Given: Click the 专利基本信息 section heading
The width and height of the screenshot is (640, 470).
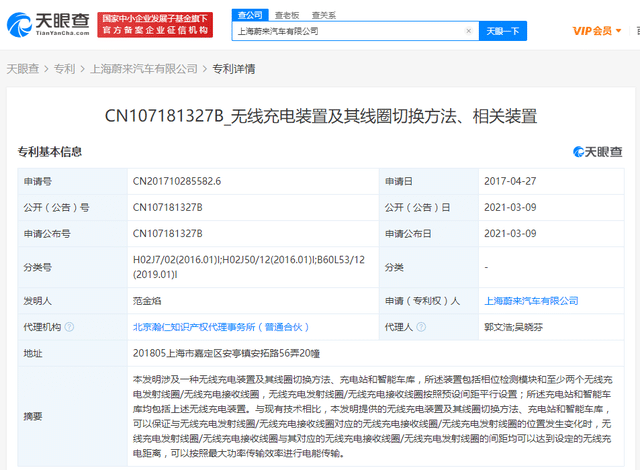Looking at the screenshot, I should (x=49, y=152).
